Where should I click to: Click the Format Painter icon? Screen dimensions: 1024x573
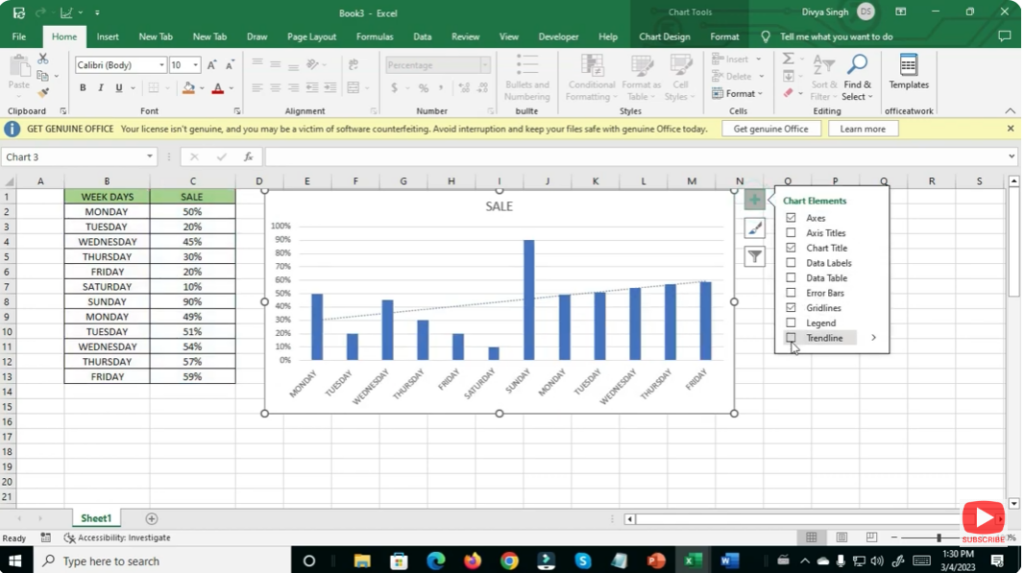[43, 92]
